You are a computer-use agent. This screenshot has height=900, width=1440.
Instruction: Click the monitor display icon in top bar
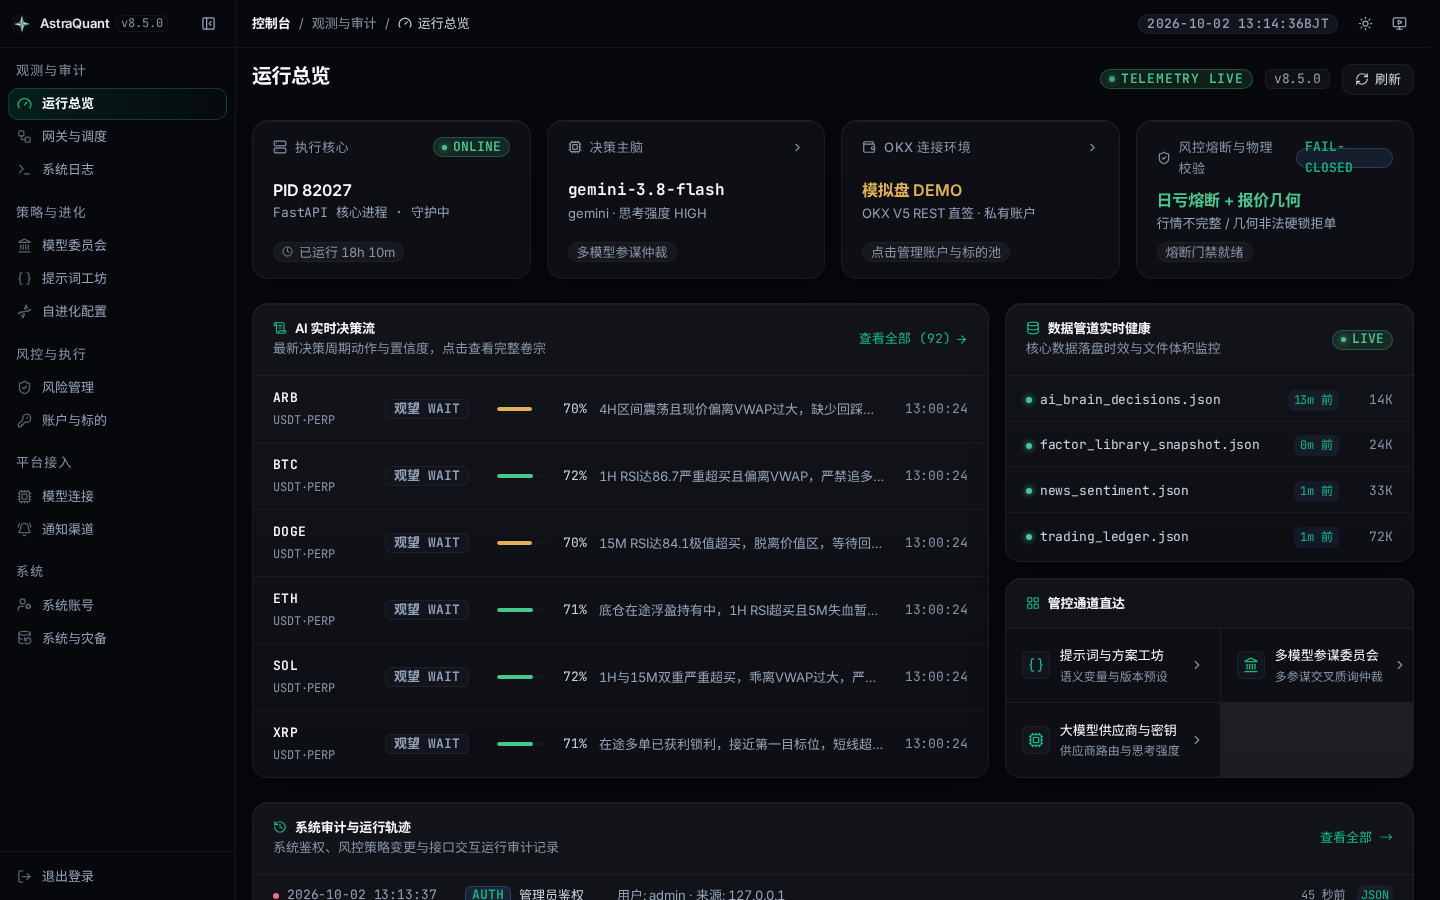[x=1399, y=23]
